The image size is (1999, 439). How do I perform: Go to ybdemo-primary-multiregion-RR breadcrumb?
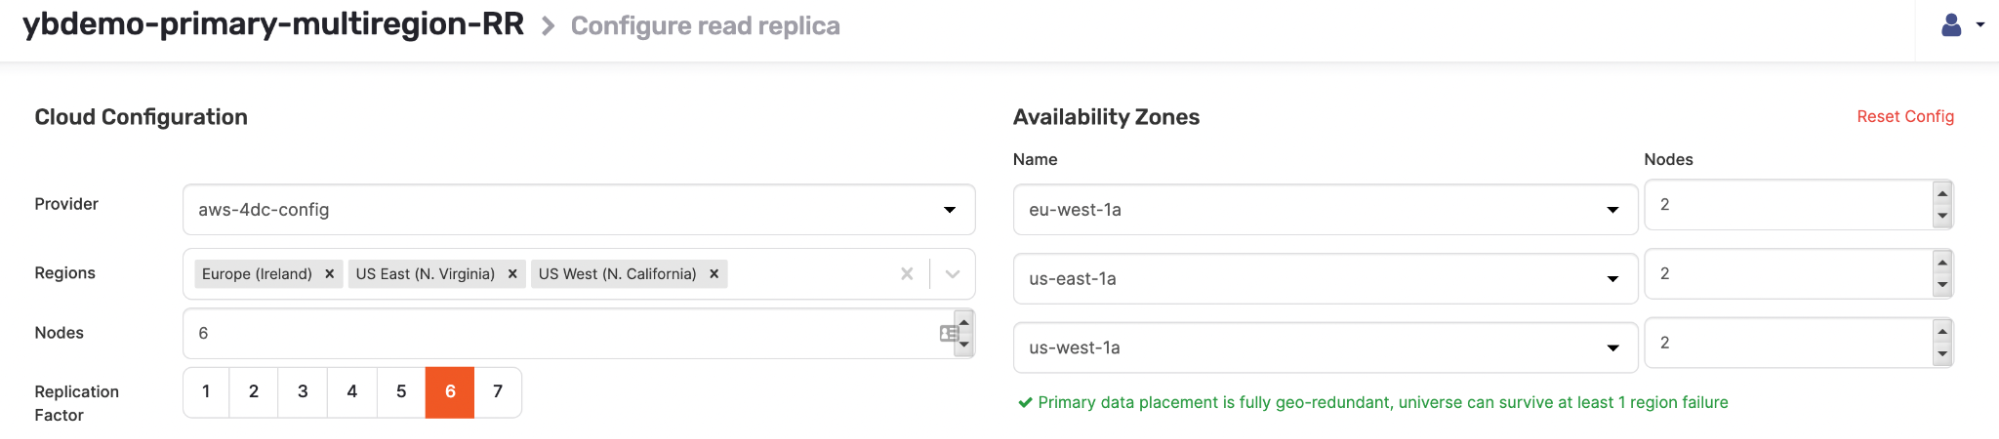click(x=273, y=25)
